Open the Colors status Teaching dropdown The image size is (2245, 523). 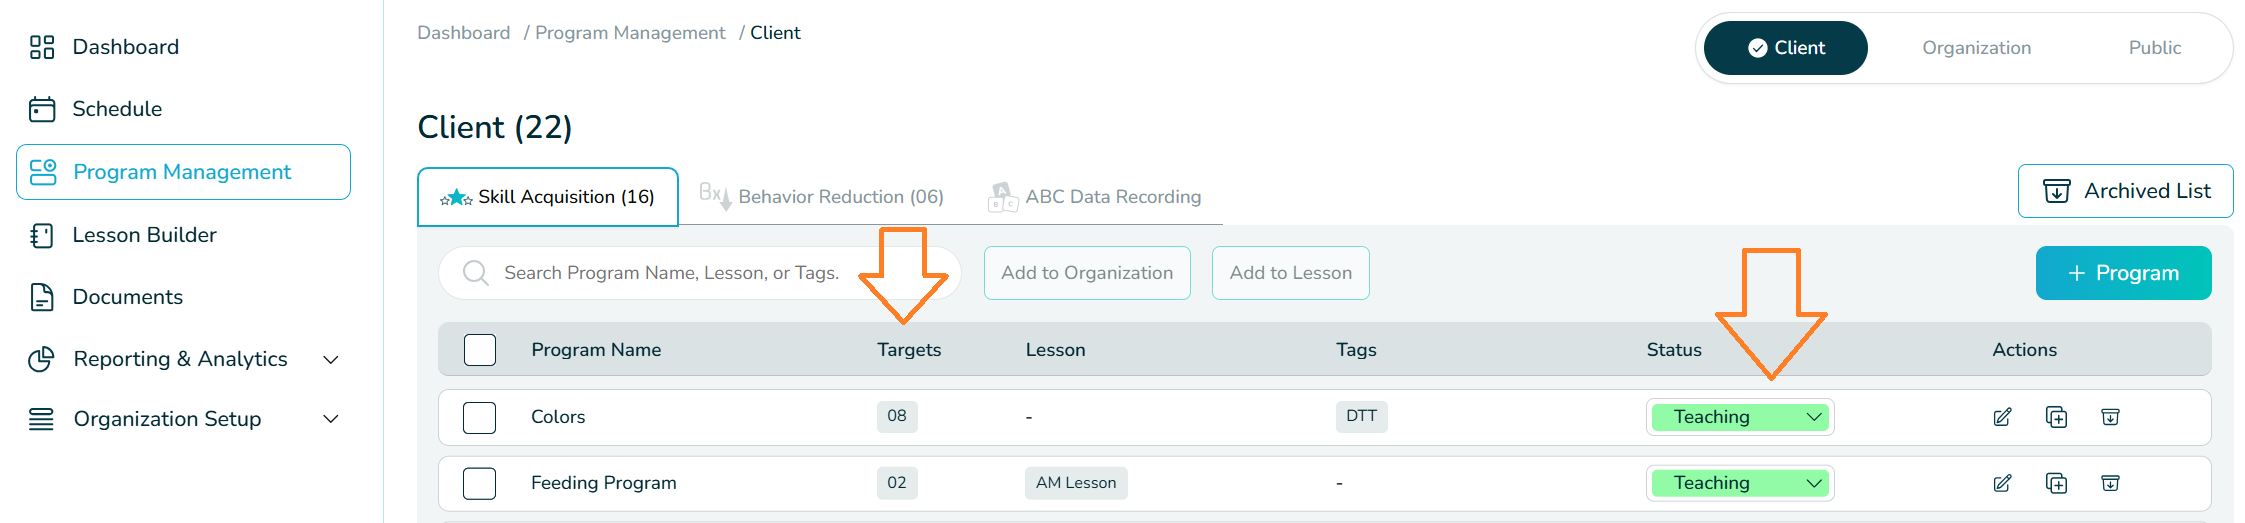click(1739, 417)
